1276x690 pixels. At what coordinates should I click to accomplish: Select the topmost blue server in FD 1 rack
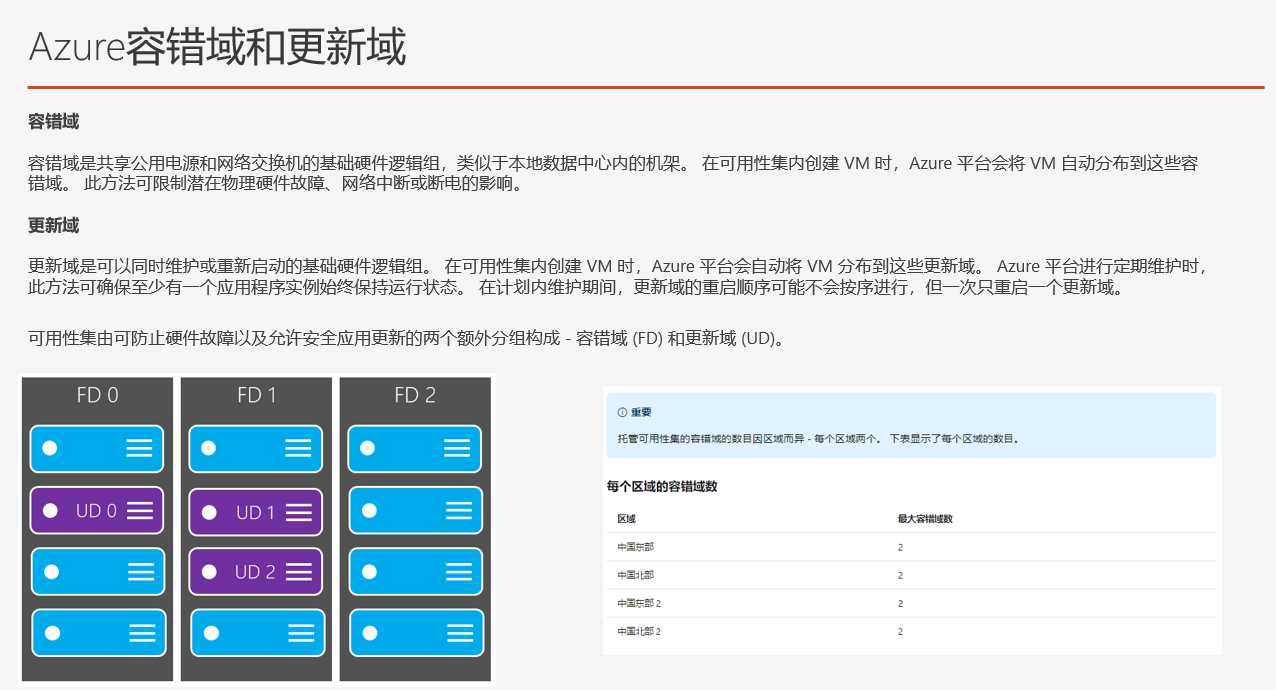[x=256, y=449]
